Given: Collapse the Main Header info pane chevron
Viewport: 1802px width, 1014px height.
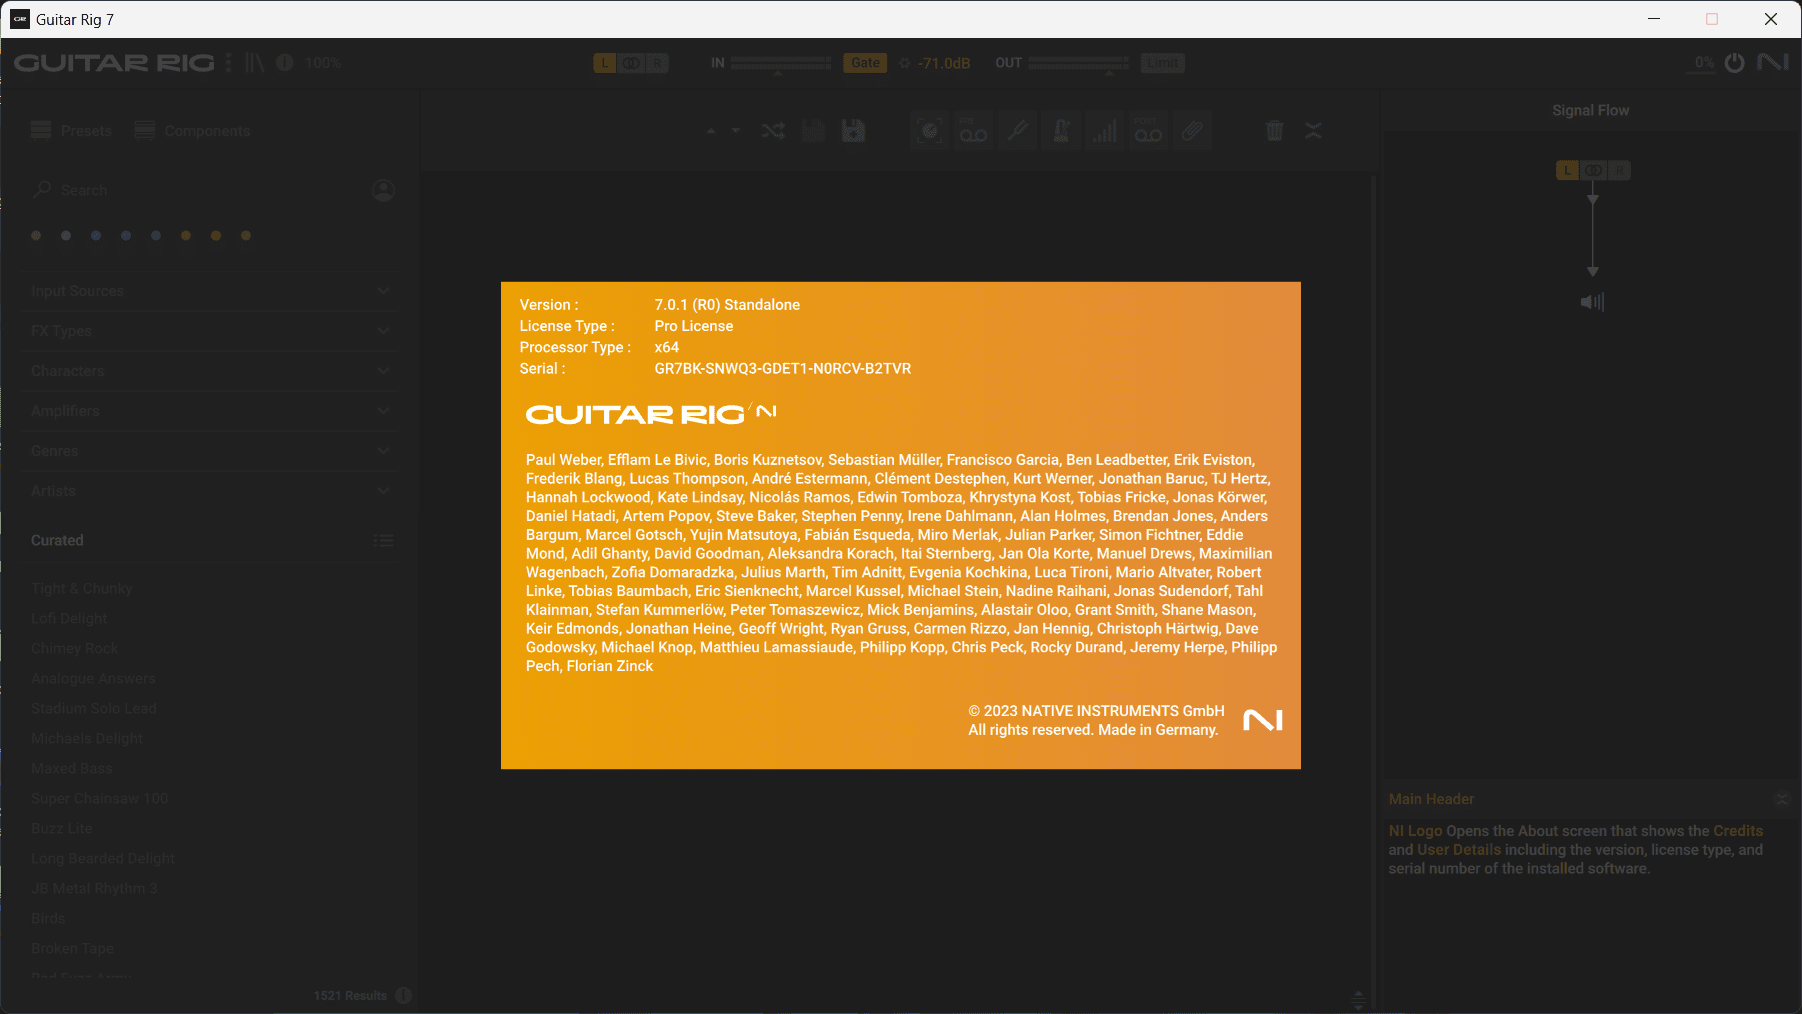Looking at the screenshot, I should (x=1781, y=799).
